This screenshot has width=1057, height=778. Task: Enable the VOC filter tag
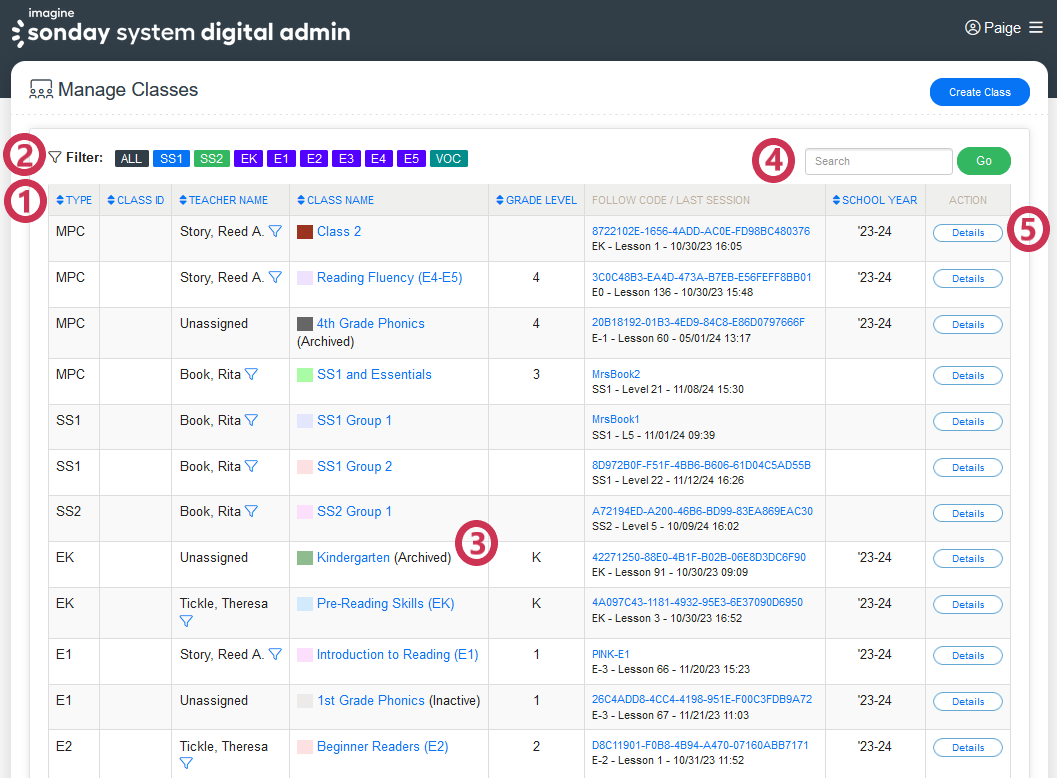(449, 159)
